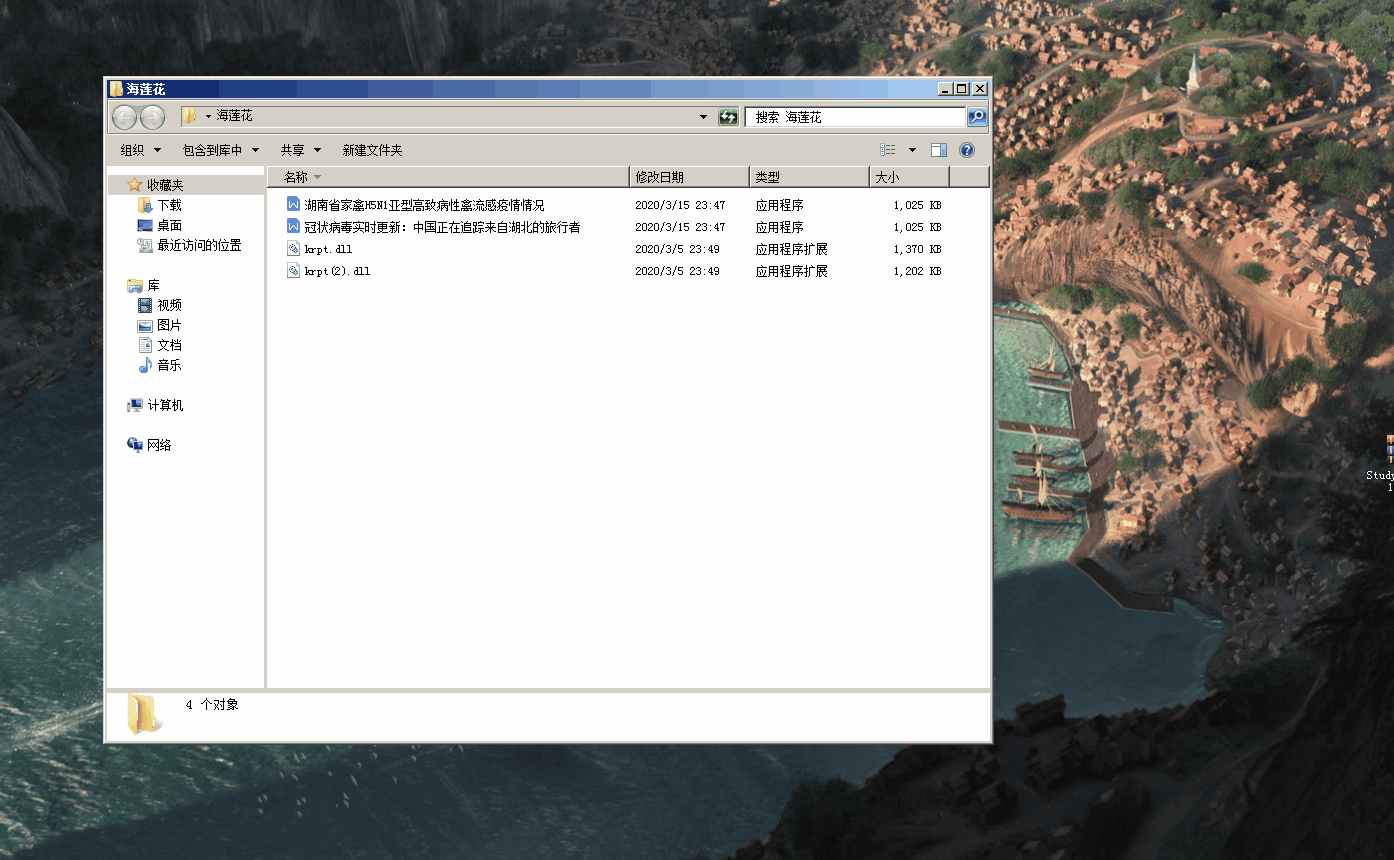
Task: Sort by 修改日期 column header
Action: (689, 177)
